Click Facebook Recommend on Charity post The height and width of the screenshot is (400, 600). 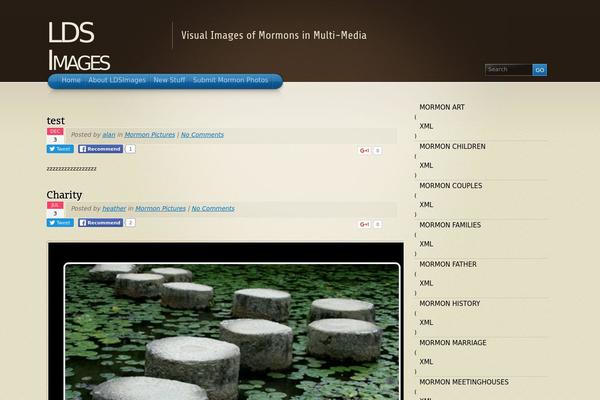pyautogui.click(x=101, y=223)
